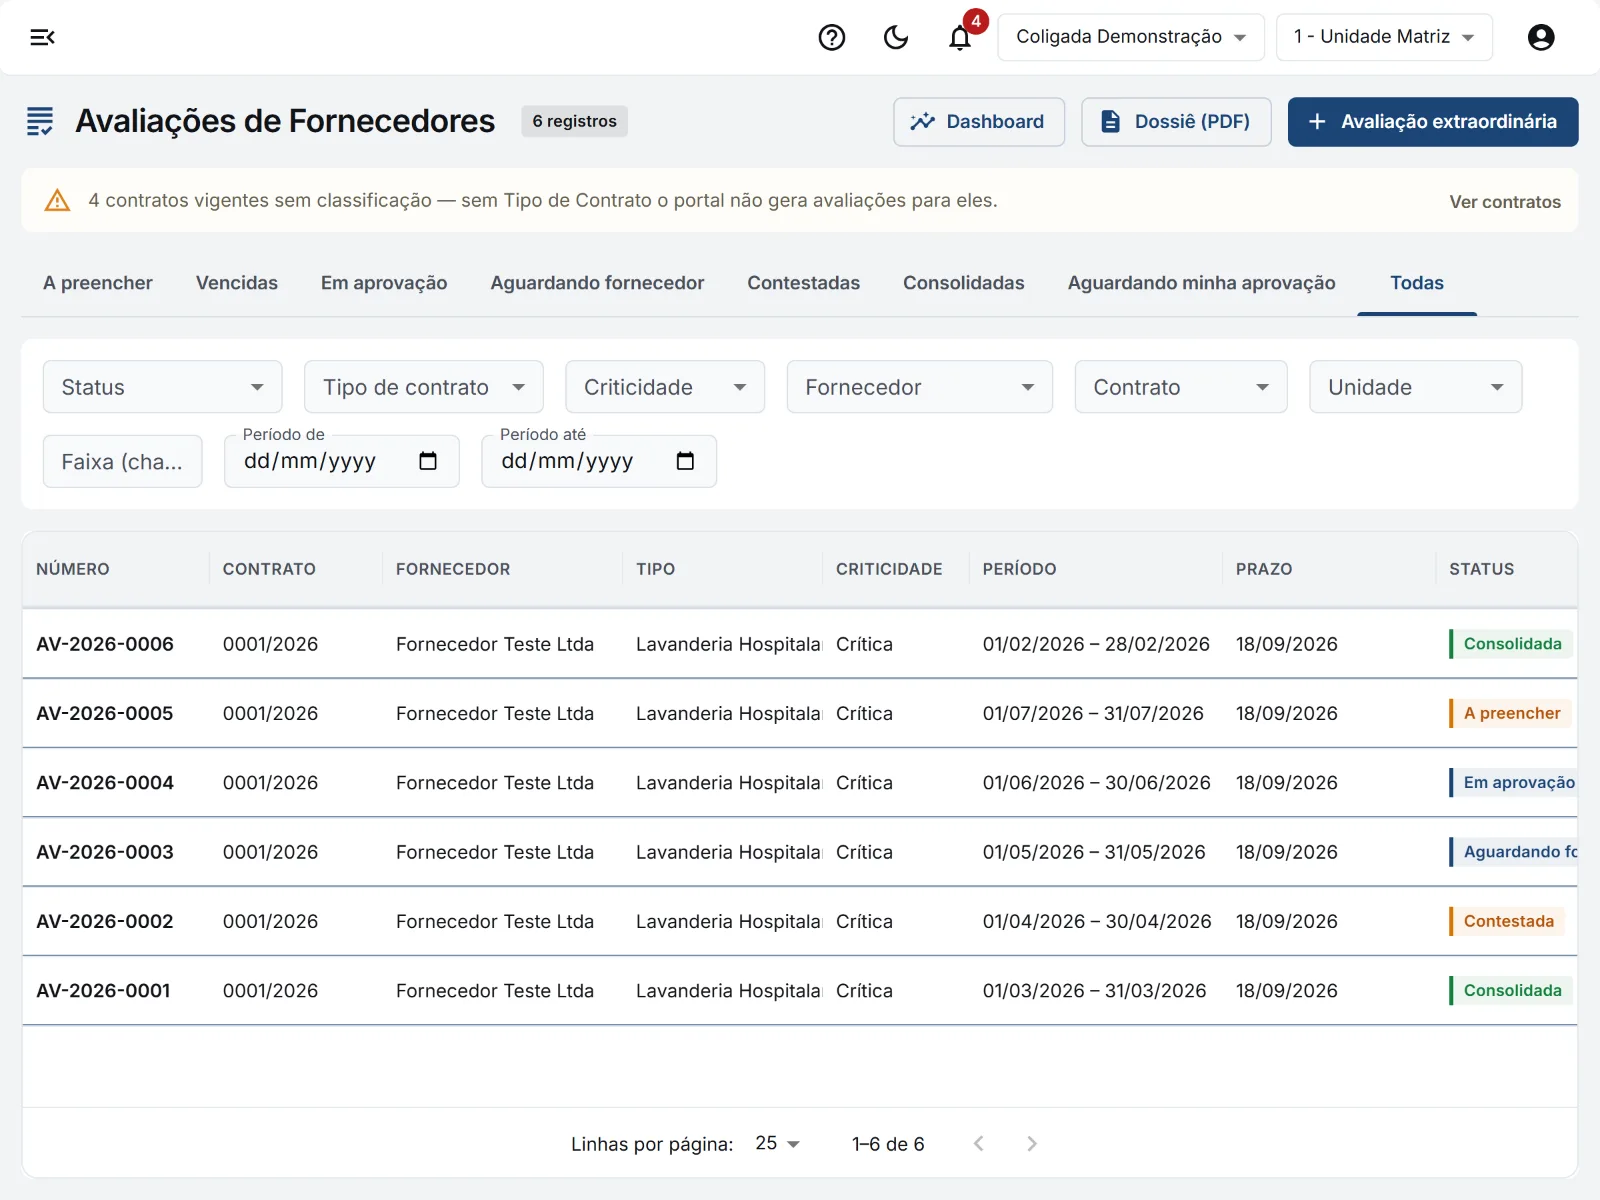Click the Contestada status chip

coord(1507,921)
